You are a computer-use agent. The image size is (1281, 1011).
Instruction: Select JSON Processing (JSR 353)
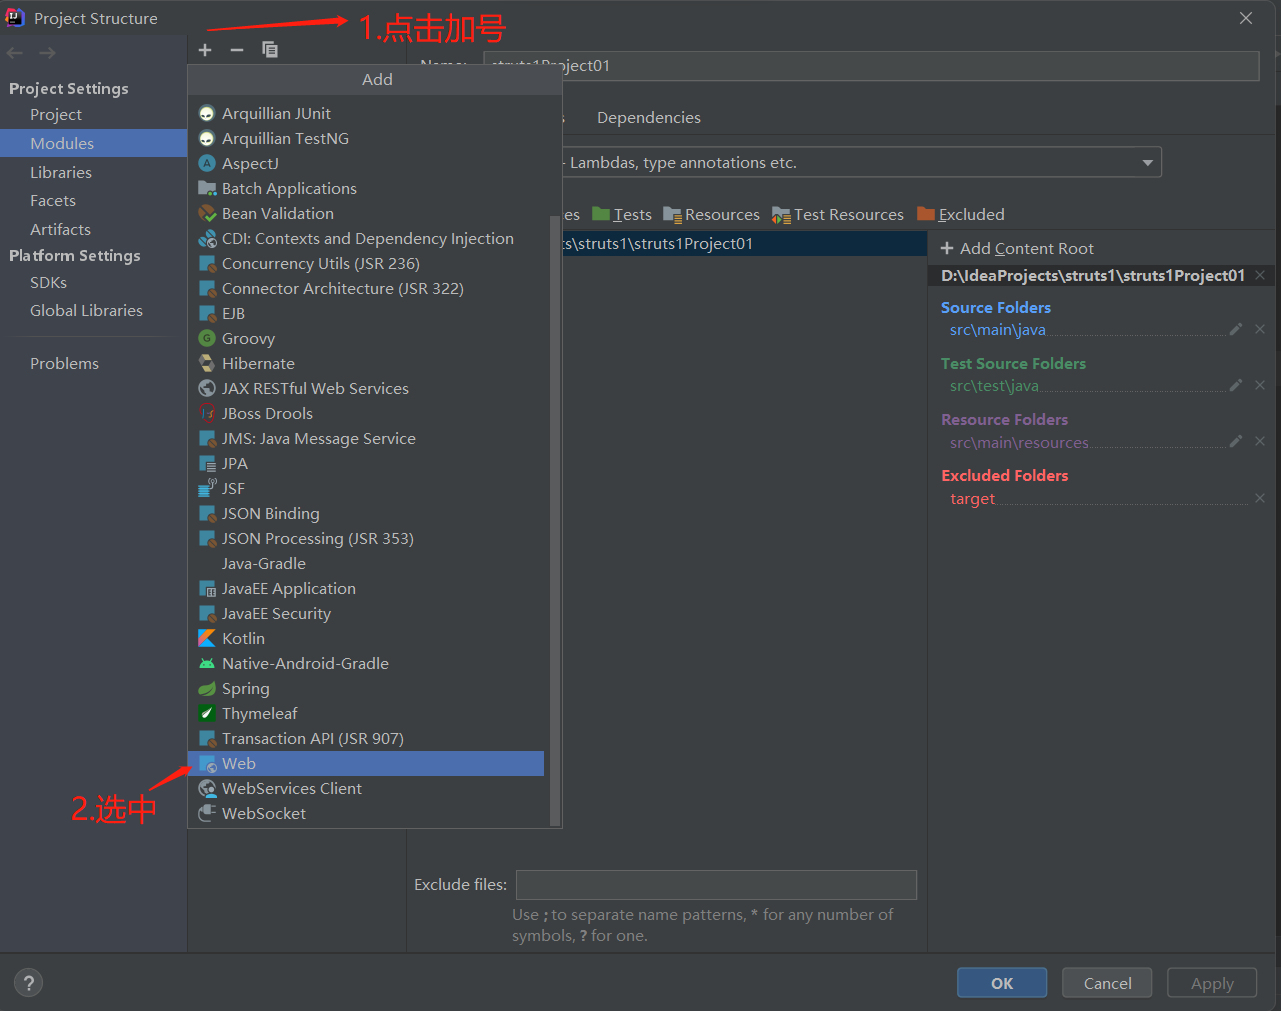point(366,539)
